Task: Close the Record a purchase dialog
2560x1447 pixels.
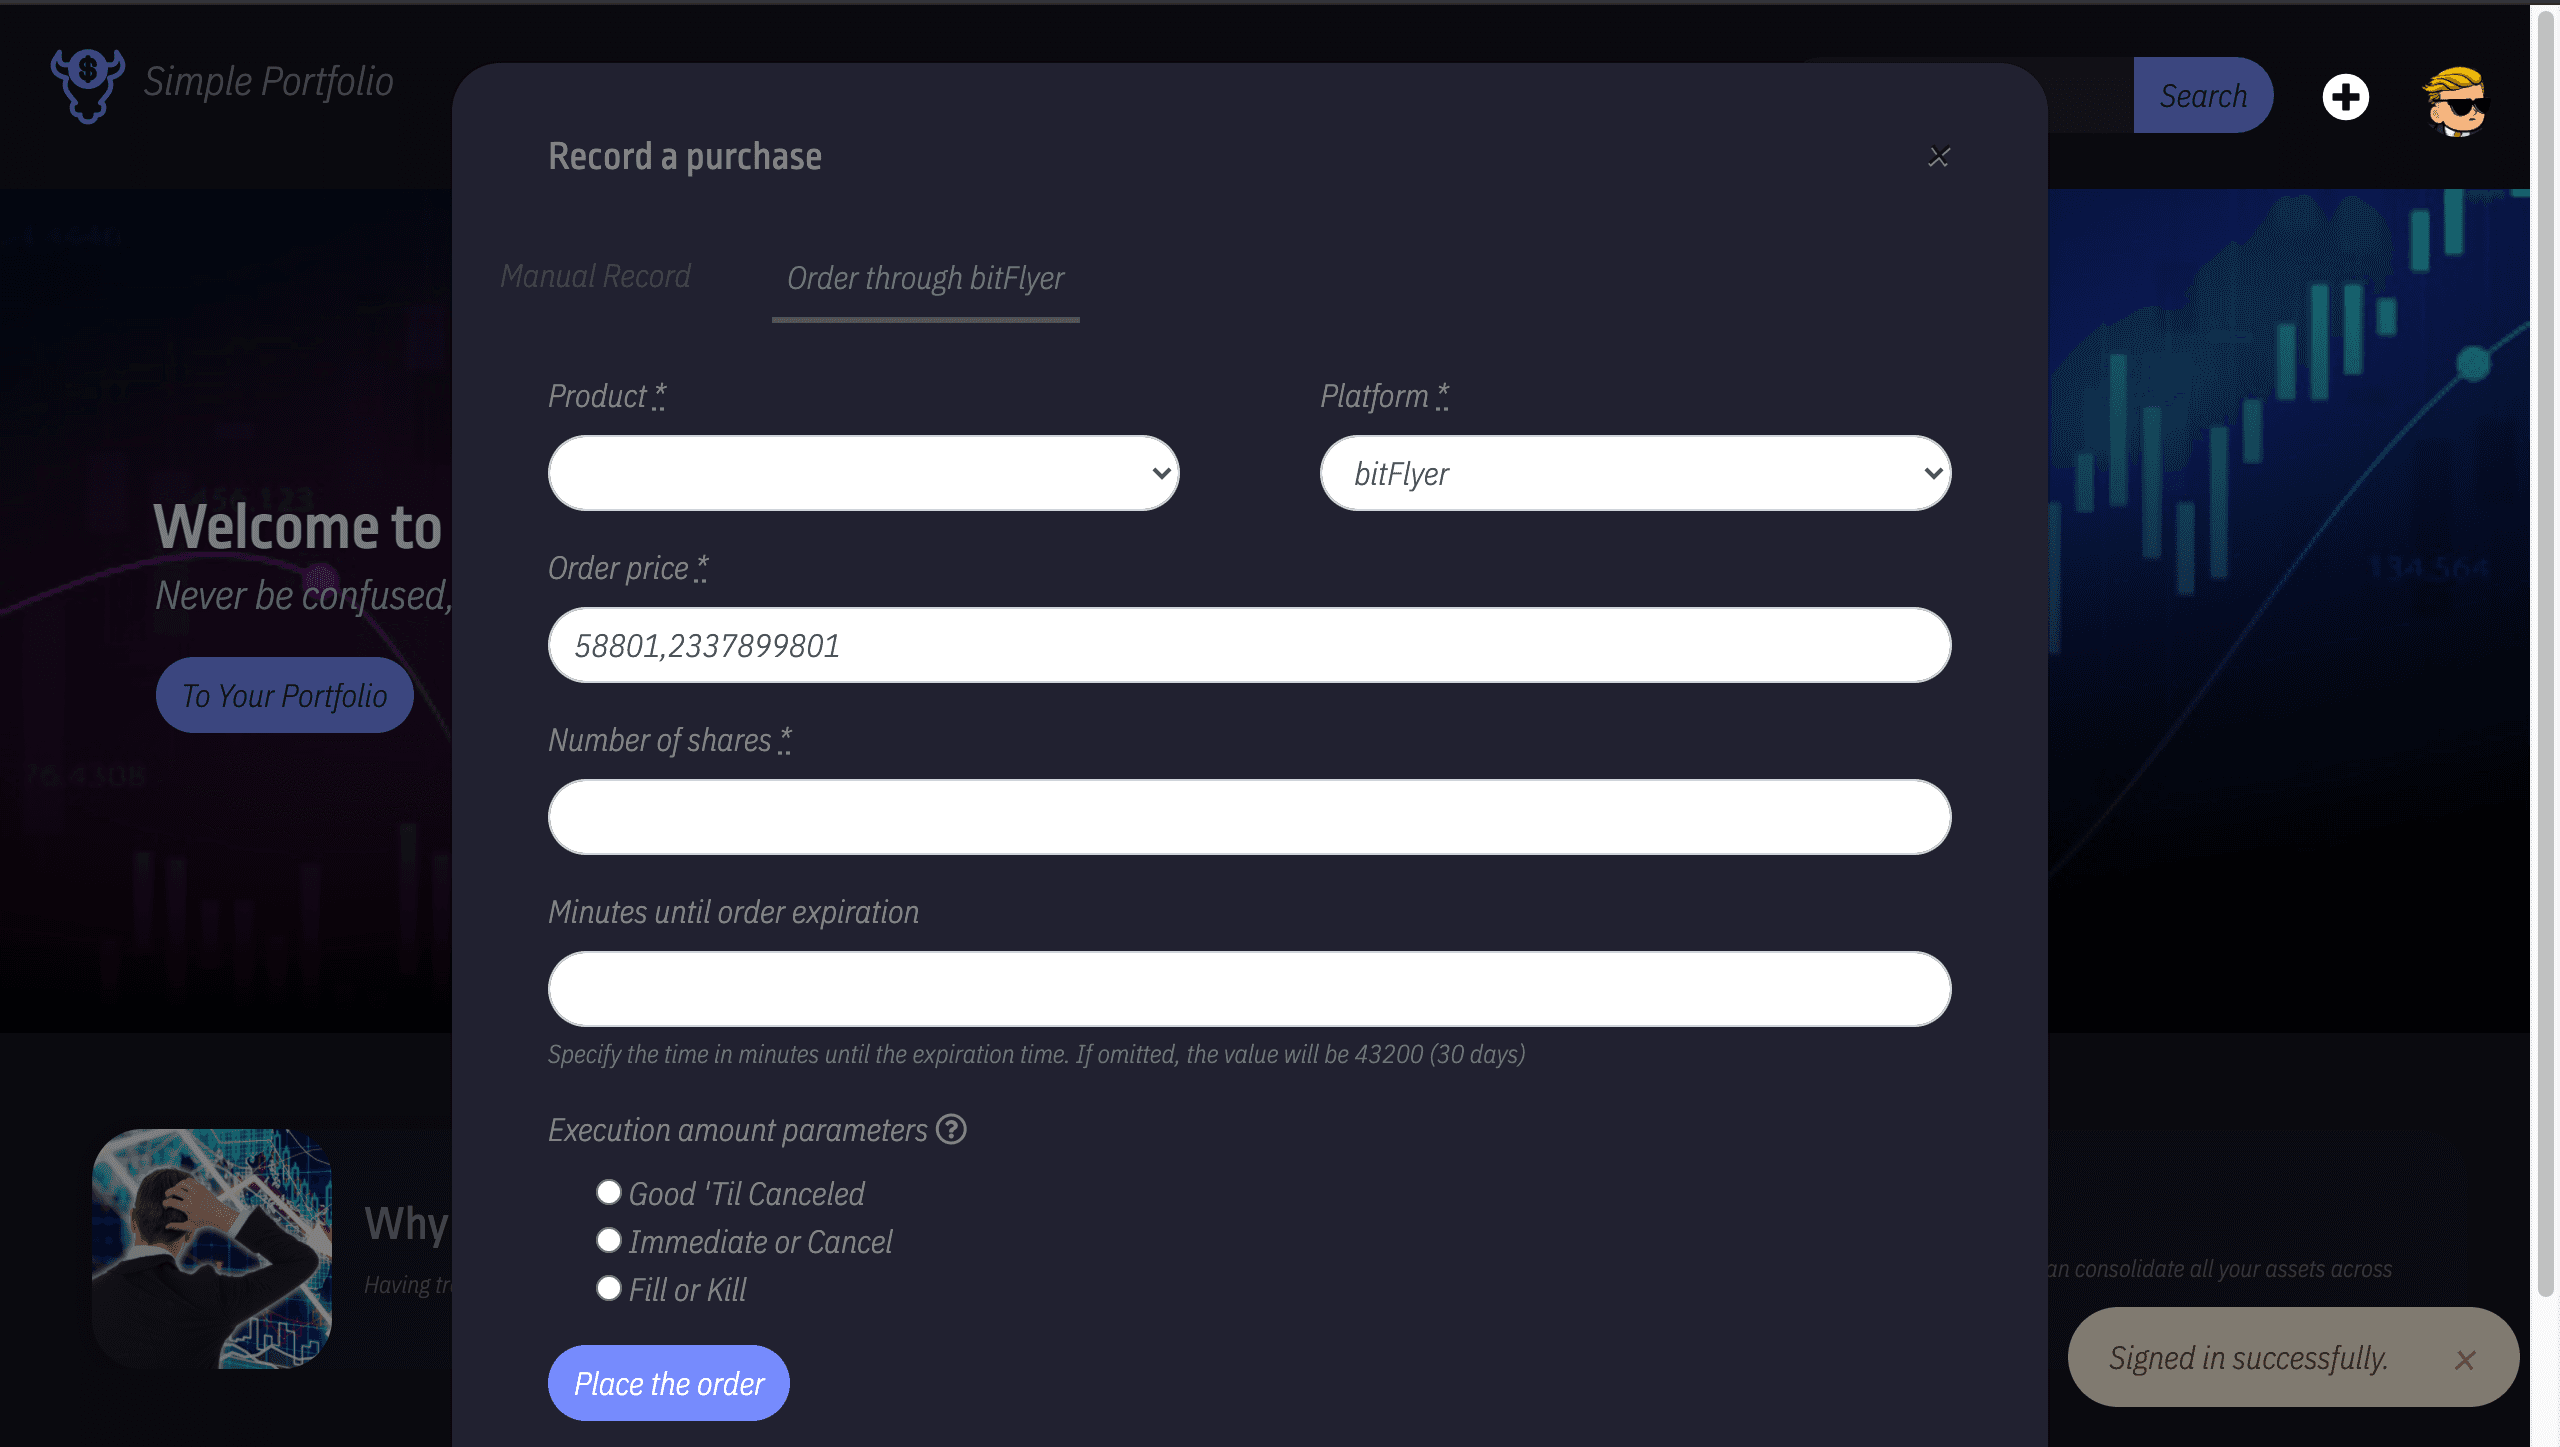Action: pyautogui.click(x=1939, y=157)
